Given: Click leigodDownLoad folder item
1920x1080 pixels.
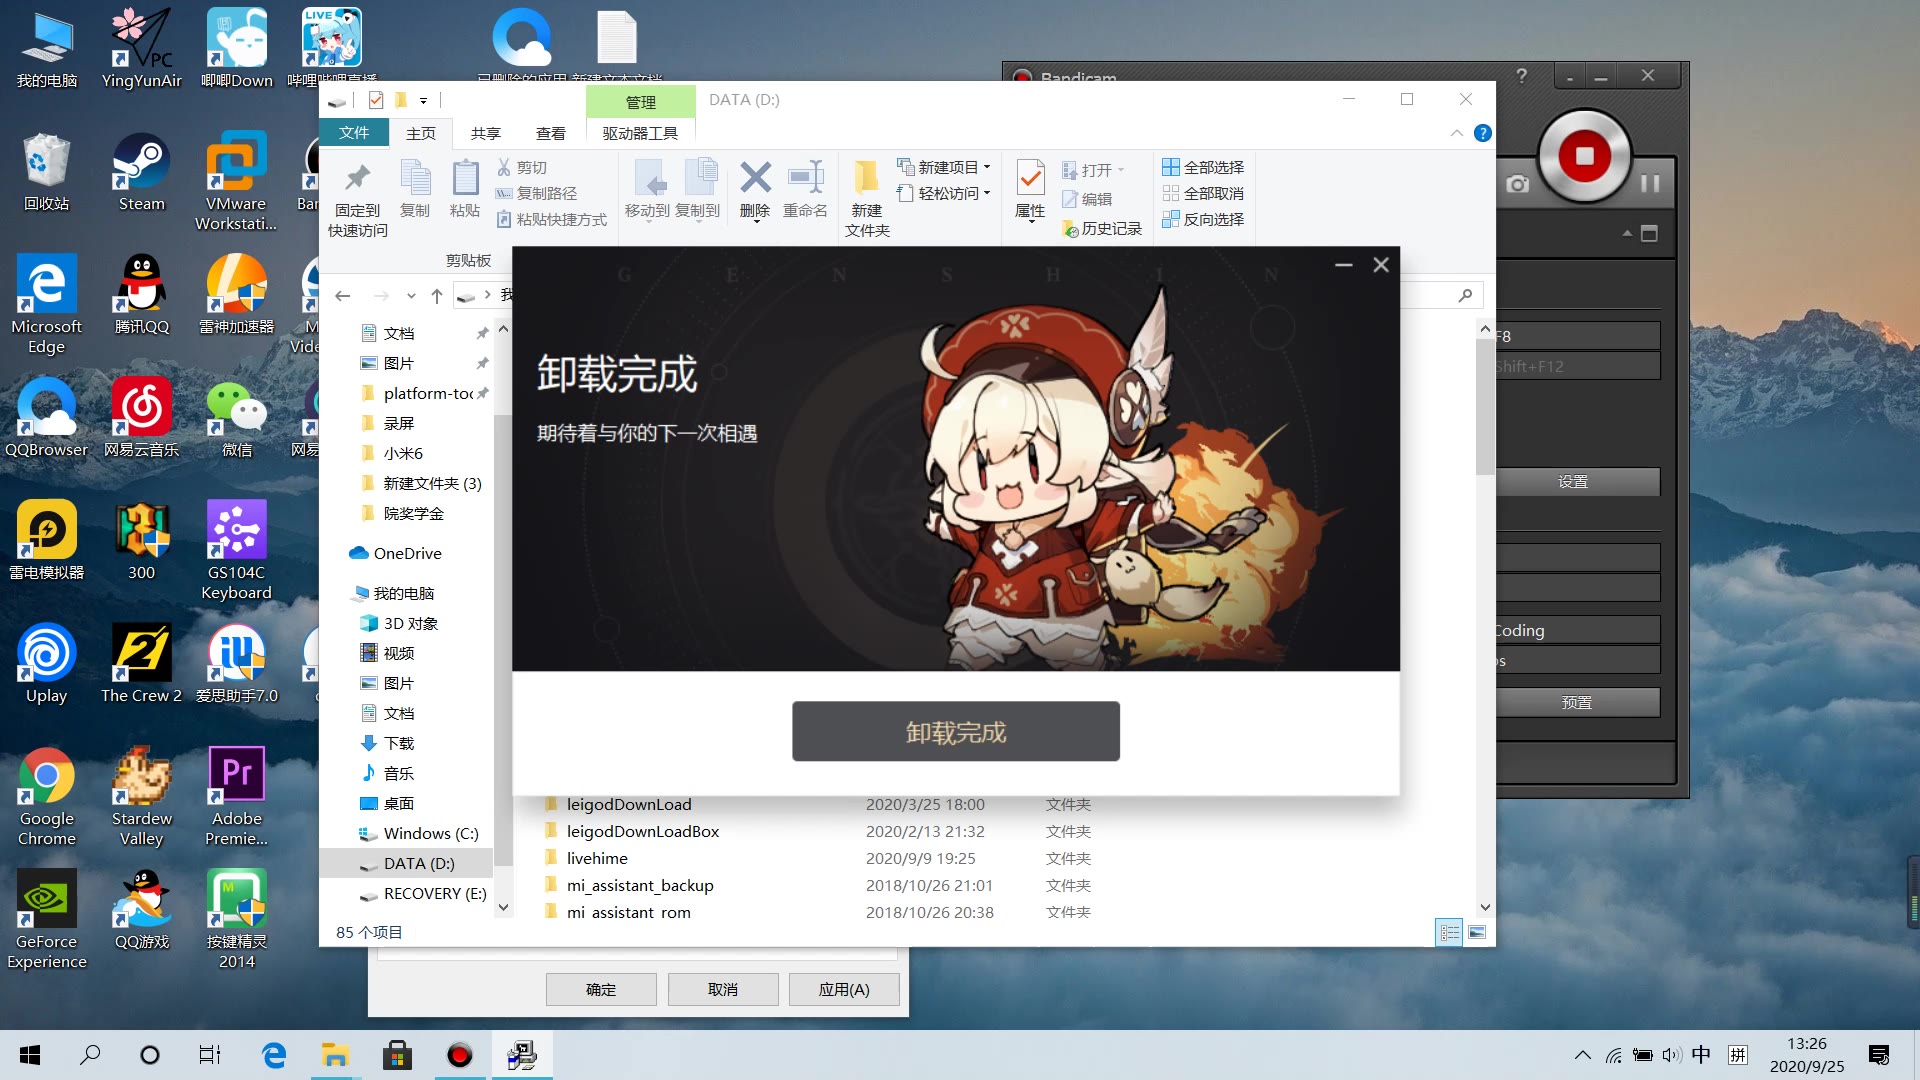Looking at the screenshot, I should [x=628, y=803].
